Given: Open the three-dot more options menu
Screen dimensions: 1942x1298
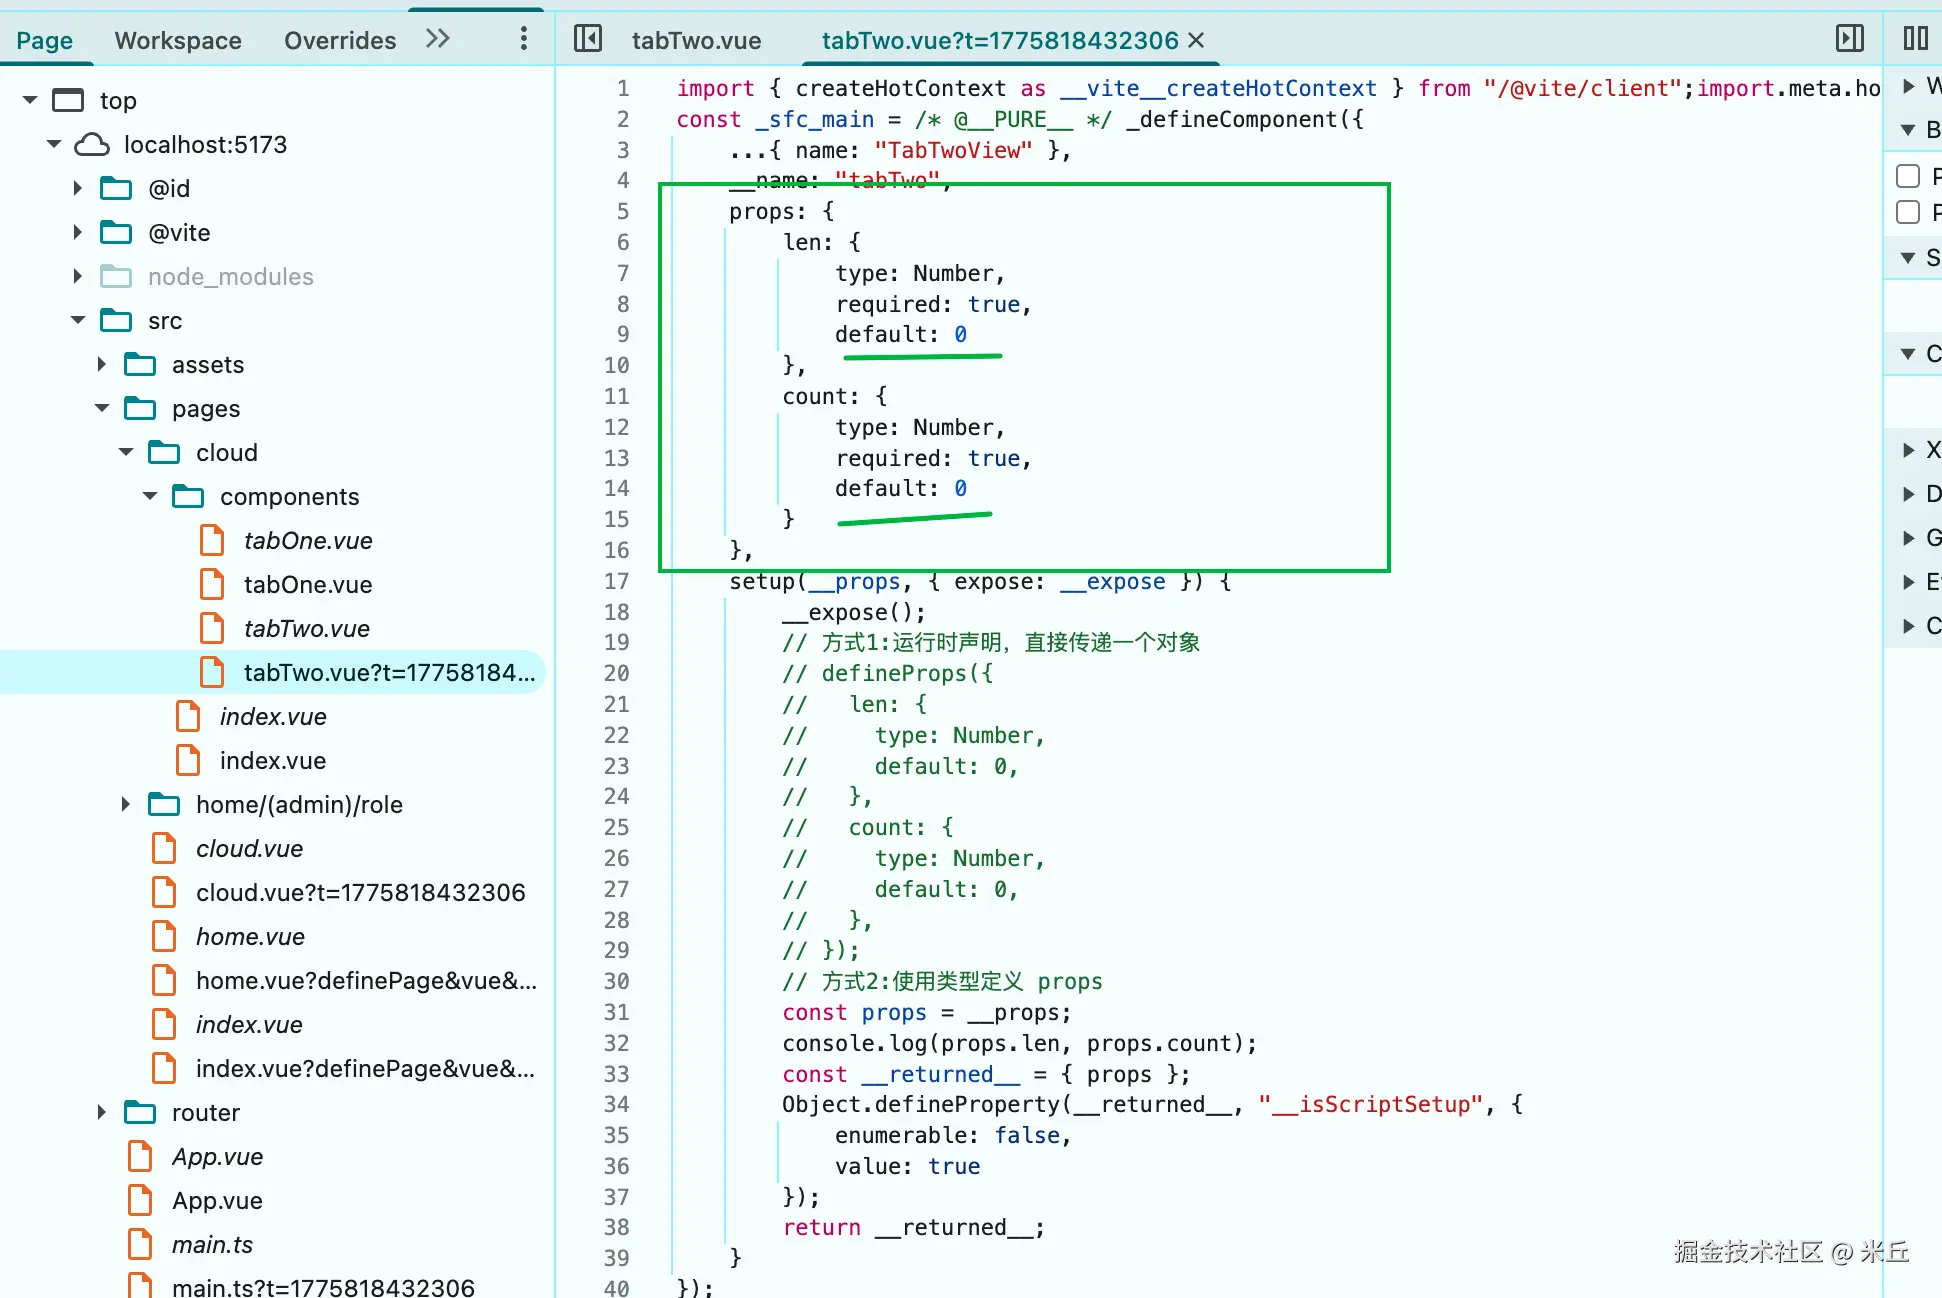Looking at the screenshot, I should (x=523, y=39).
